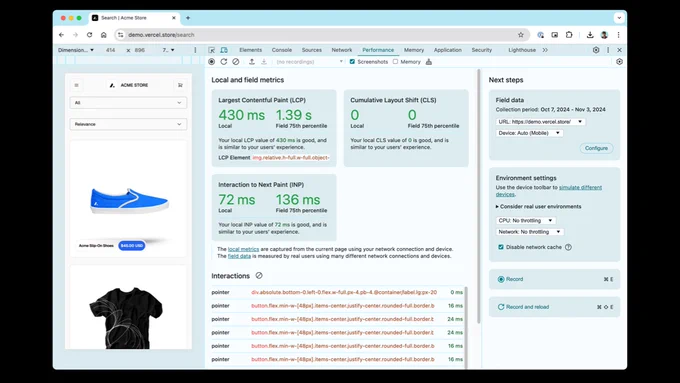
Task: Open the field data URL dropdown
Action: [x=540, y=121]
